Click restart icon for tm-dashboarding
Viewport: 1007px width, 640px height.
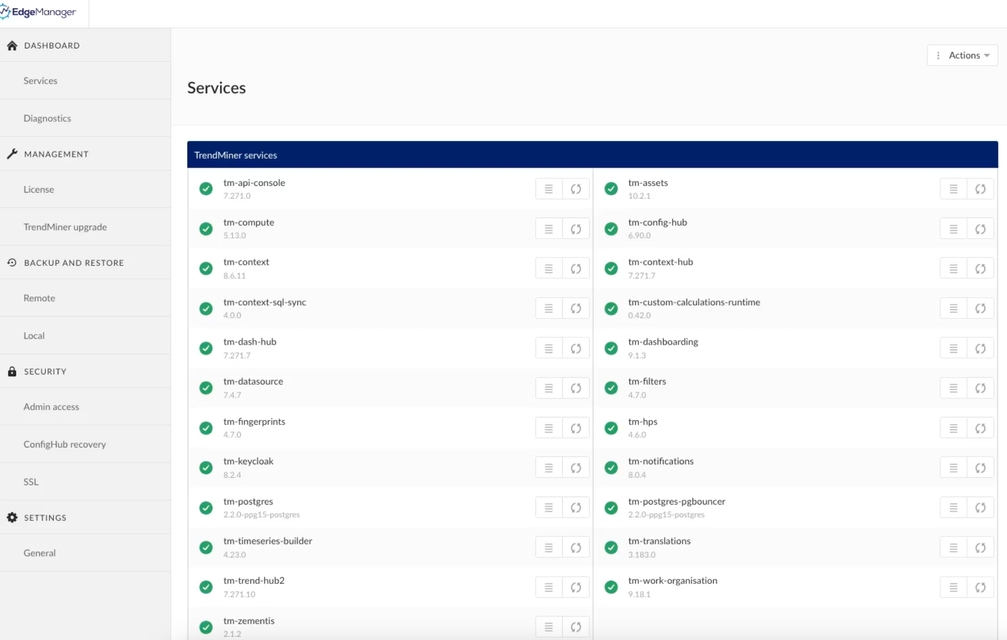[x=980, y=348]
